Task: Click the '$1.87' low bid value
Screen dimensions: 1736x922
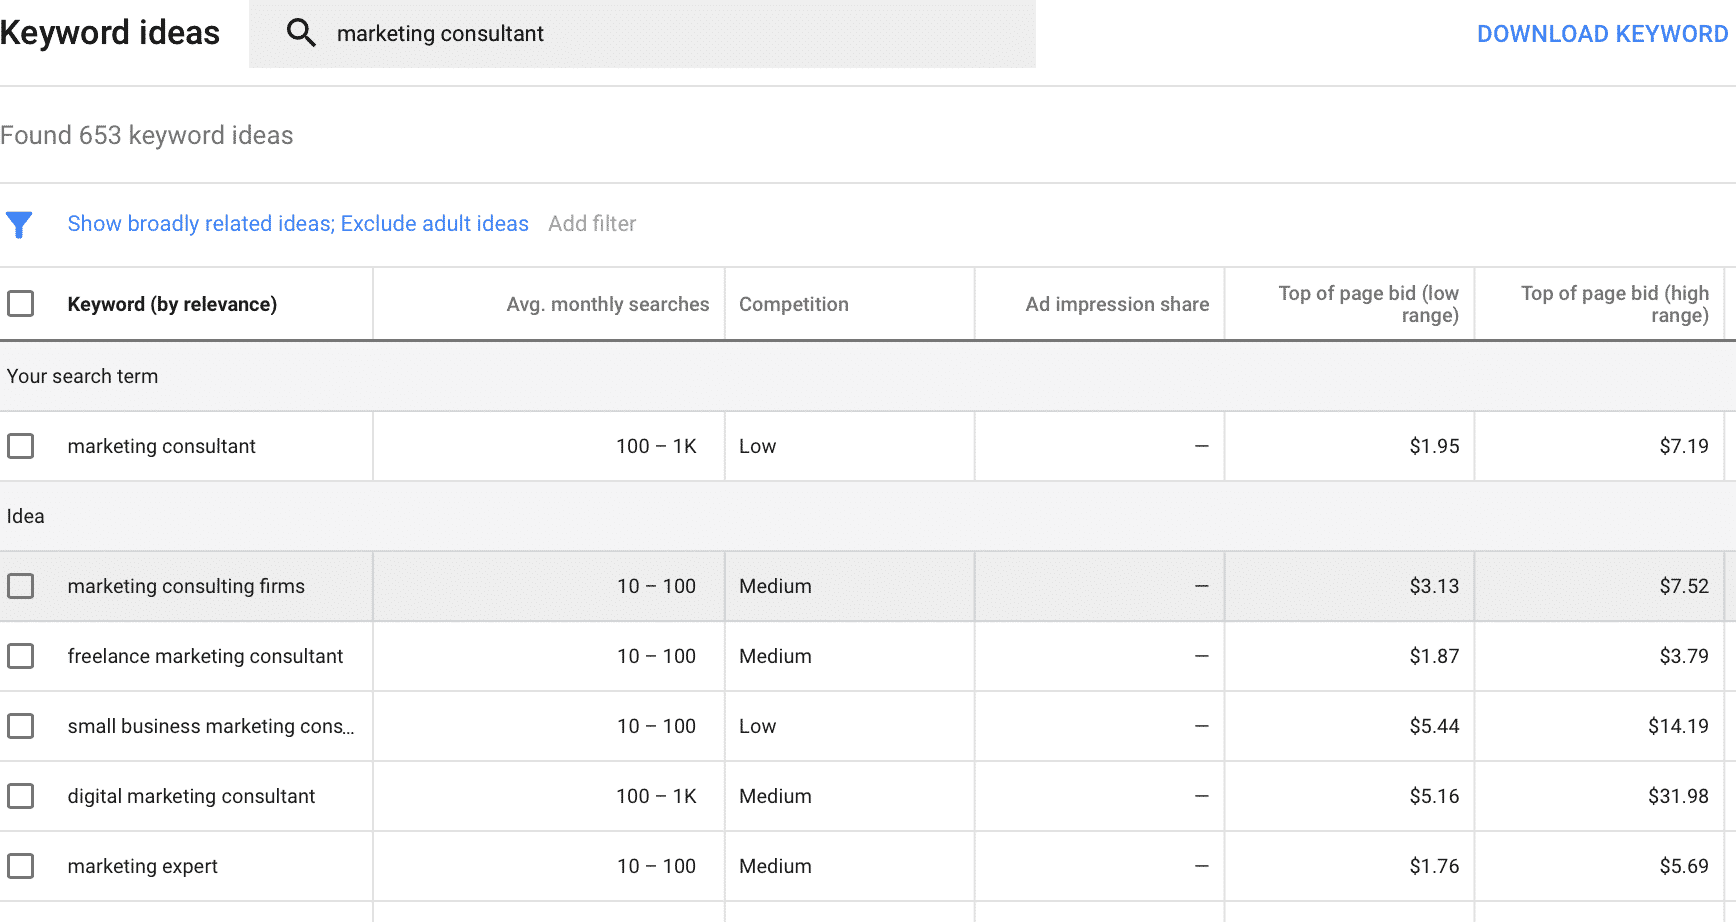Action: [x=1434, y=656]
